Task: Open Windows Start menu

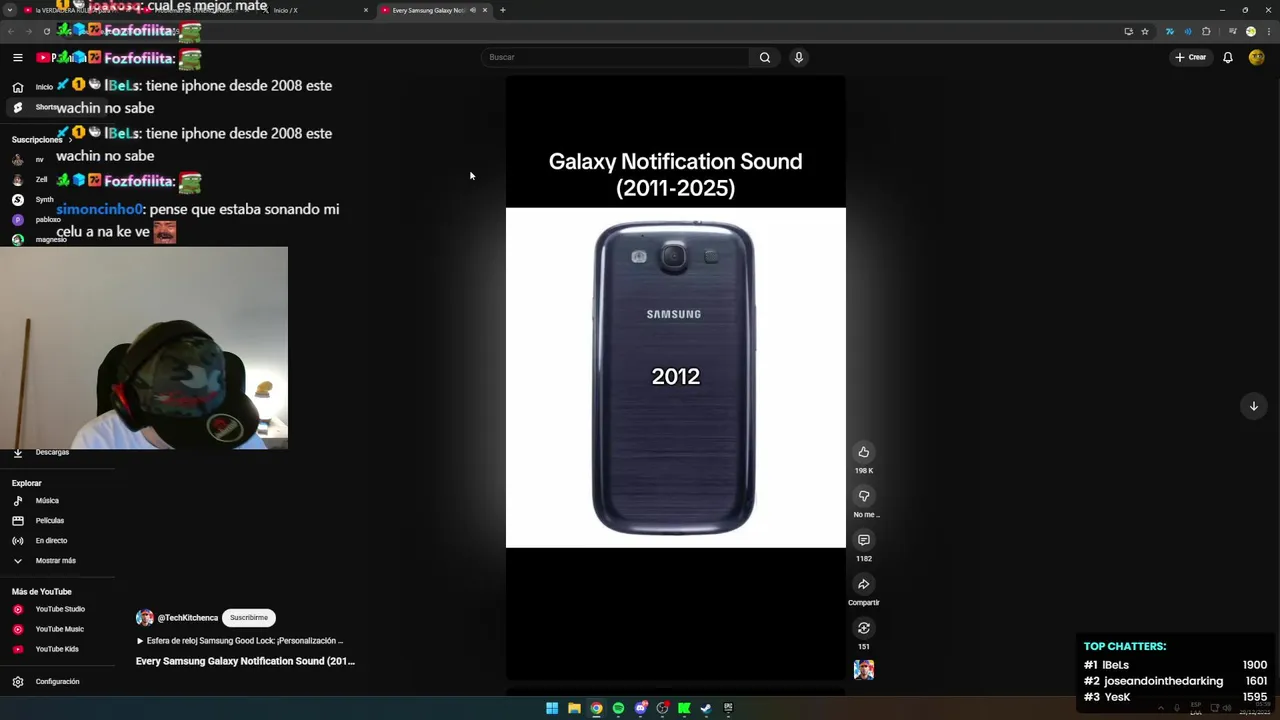Action: click(x=552, y=708)
